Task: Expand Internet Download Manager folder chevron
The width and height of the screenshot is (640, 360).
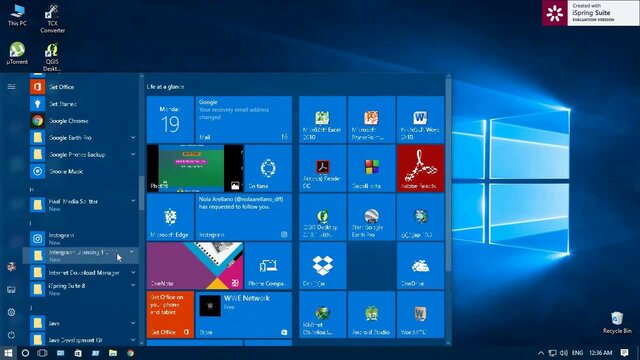Action: point(133,272)
